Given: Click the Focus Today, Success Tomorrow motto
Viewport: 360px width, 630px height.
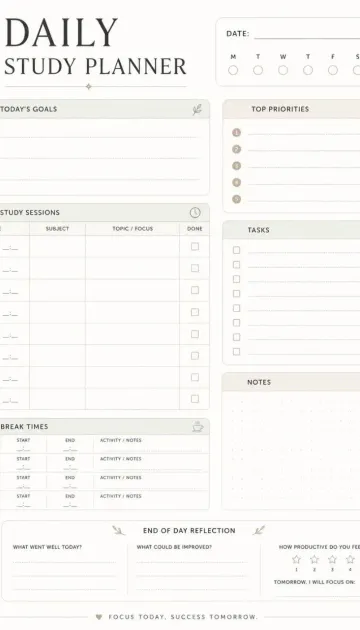Looking at the screenshot, I should [x=183, y=617].
